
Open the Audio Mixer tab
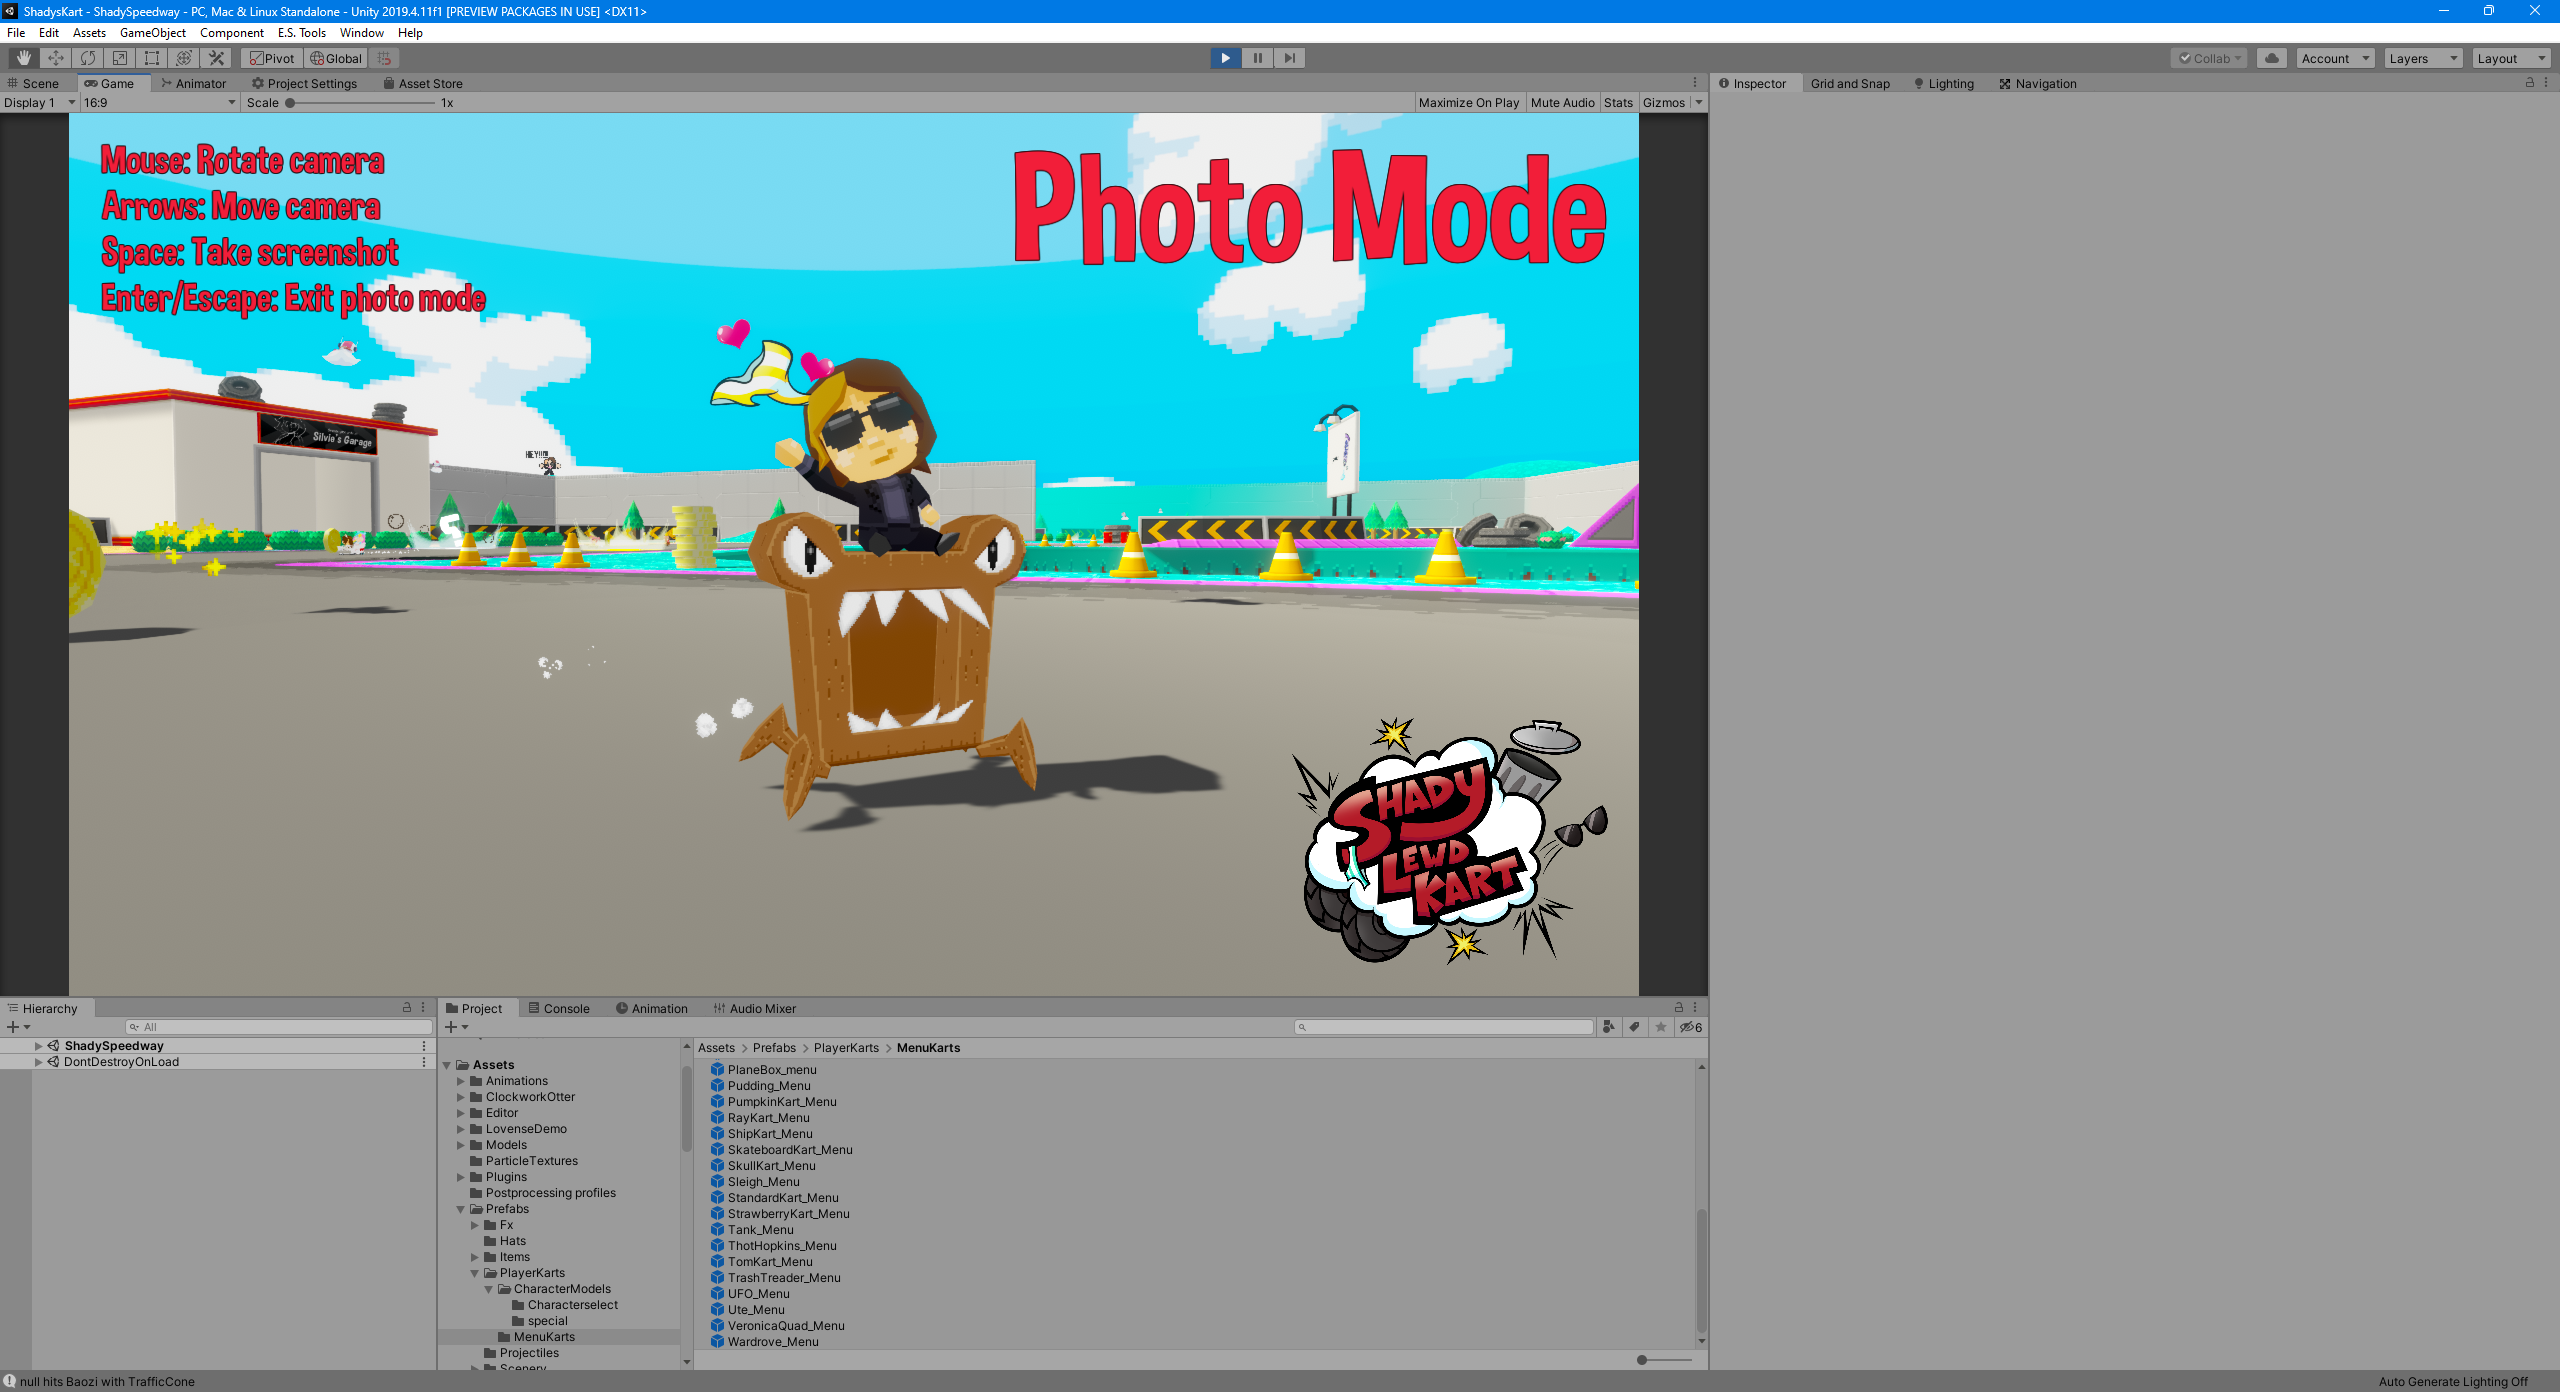pos(754,1008)
